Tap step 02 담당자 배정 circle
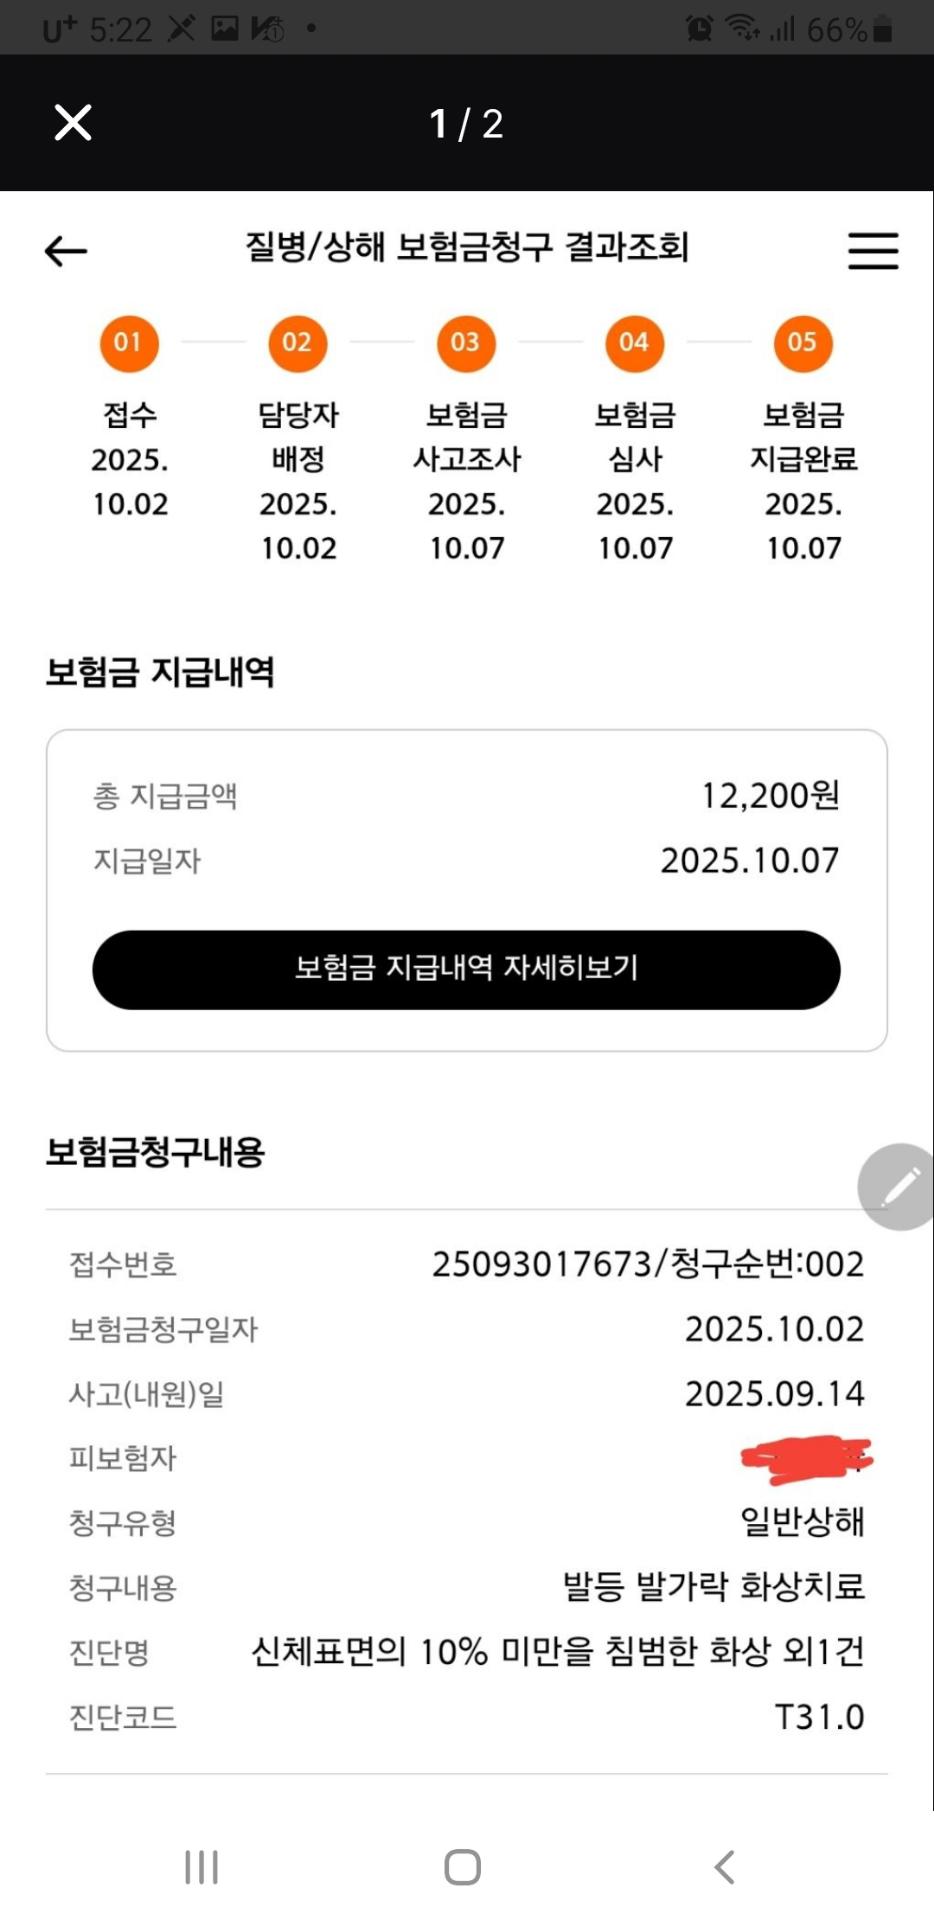This screenshot has width=934, height=1920. [298, 343]
